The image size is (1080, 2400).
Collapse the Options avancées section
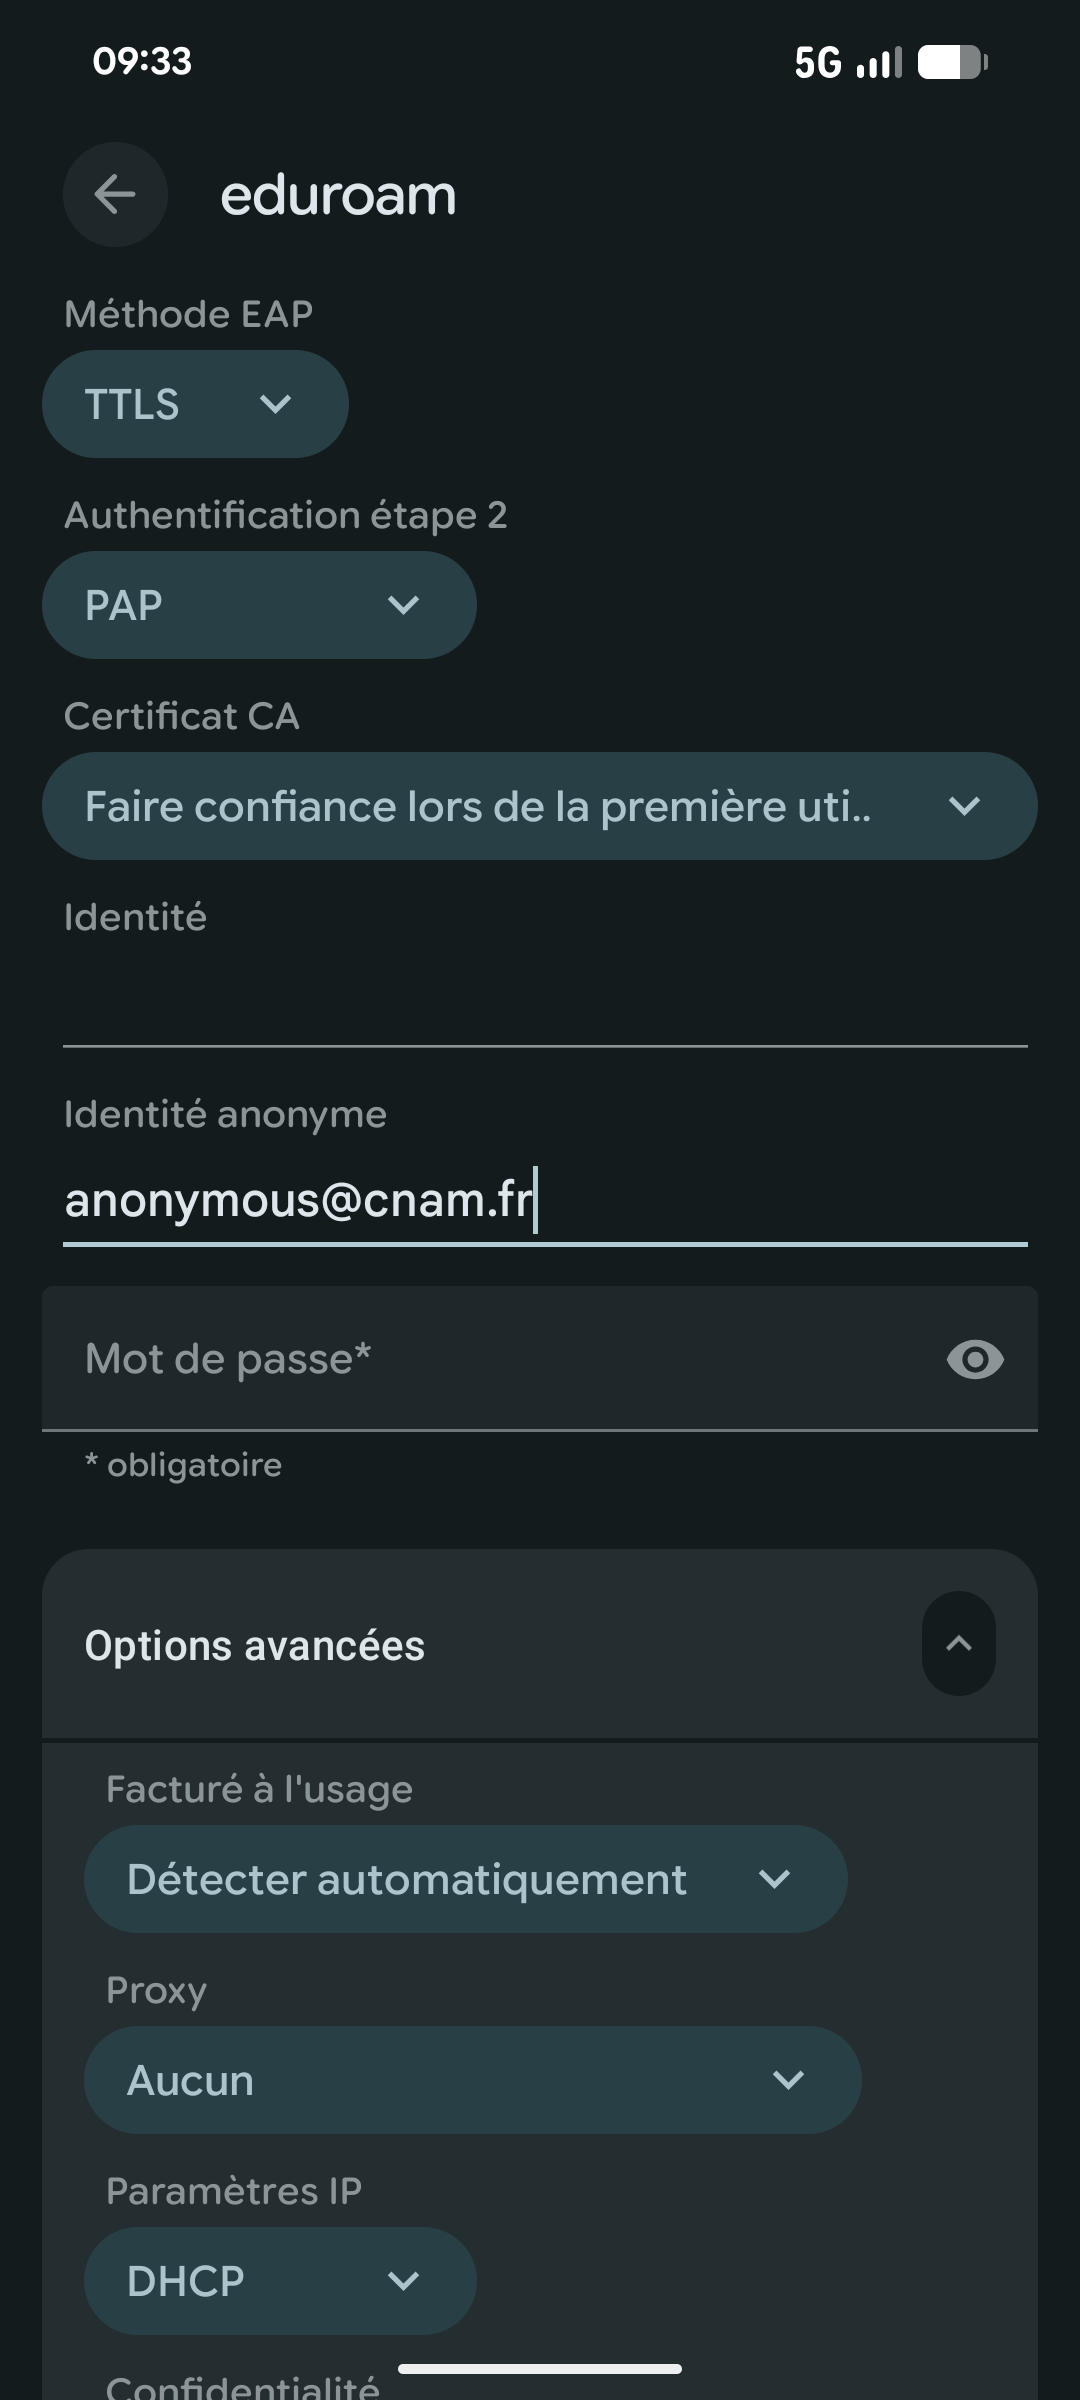click(958, 1643)
